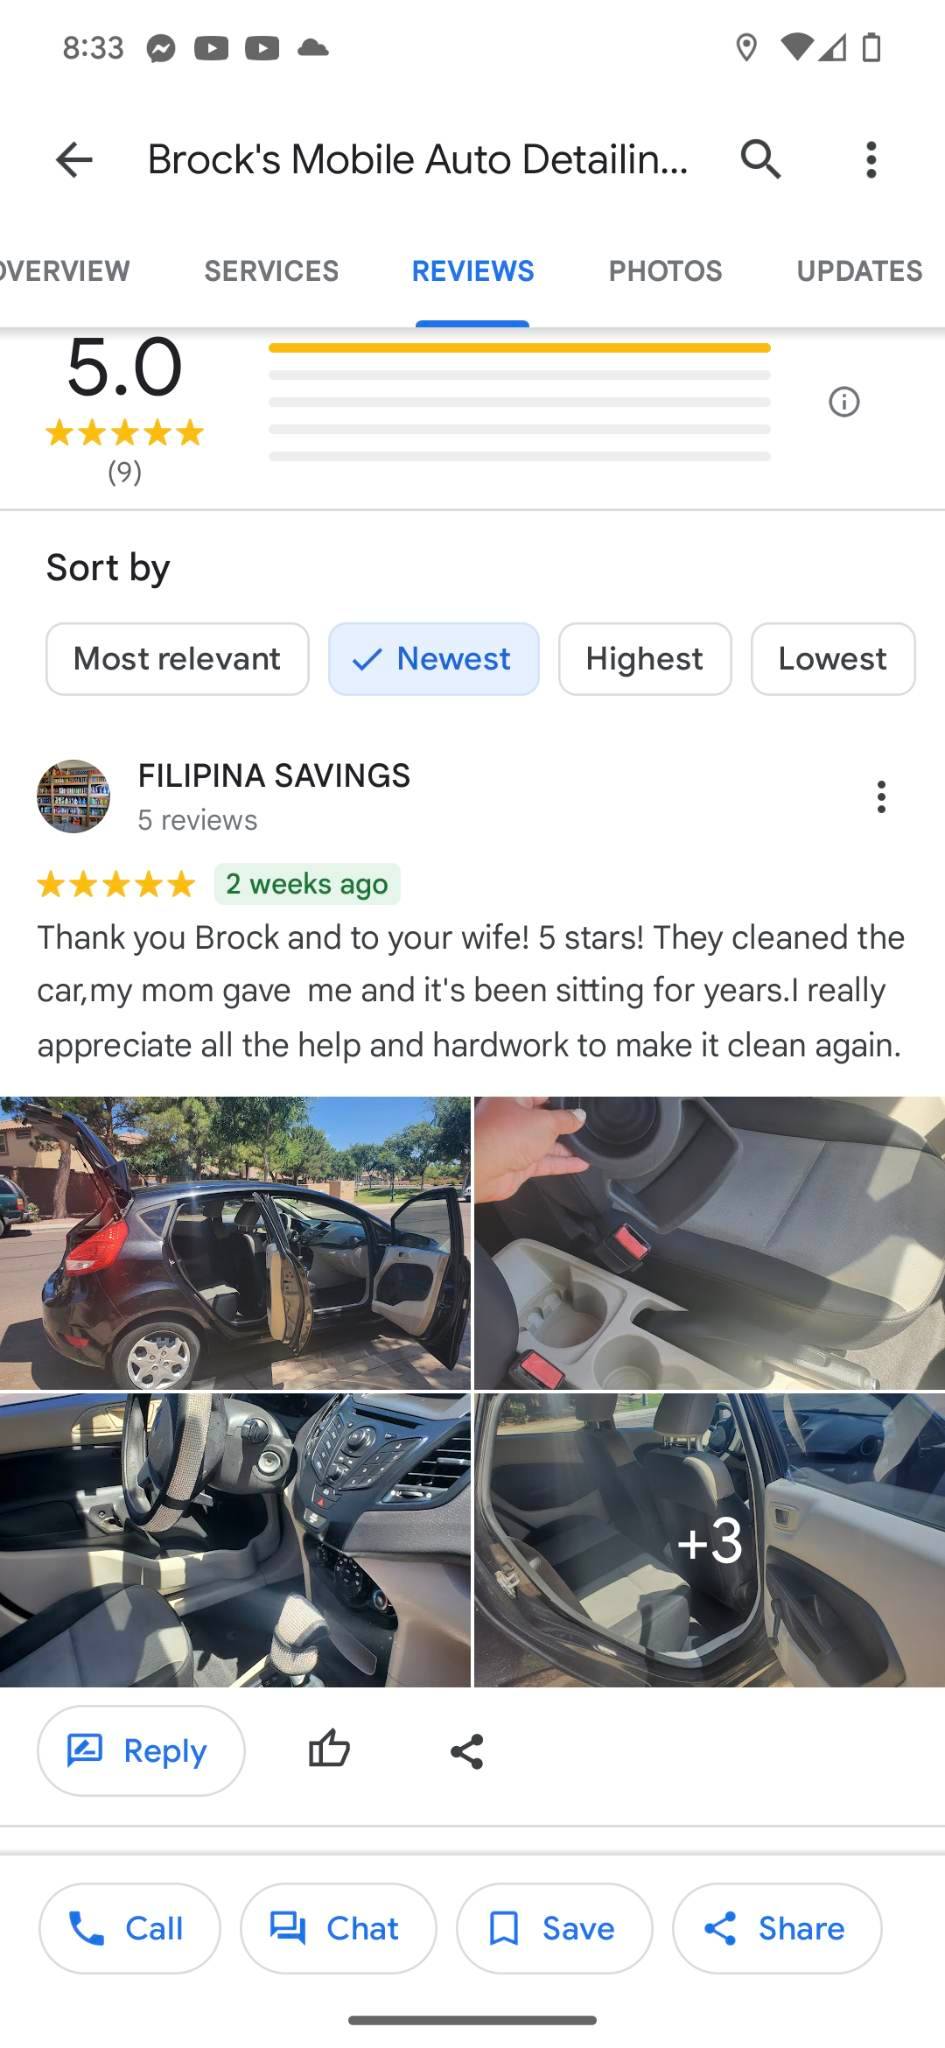Start a Chat with the business

(x=338, y=1928)
